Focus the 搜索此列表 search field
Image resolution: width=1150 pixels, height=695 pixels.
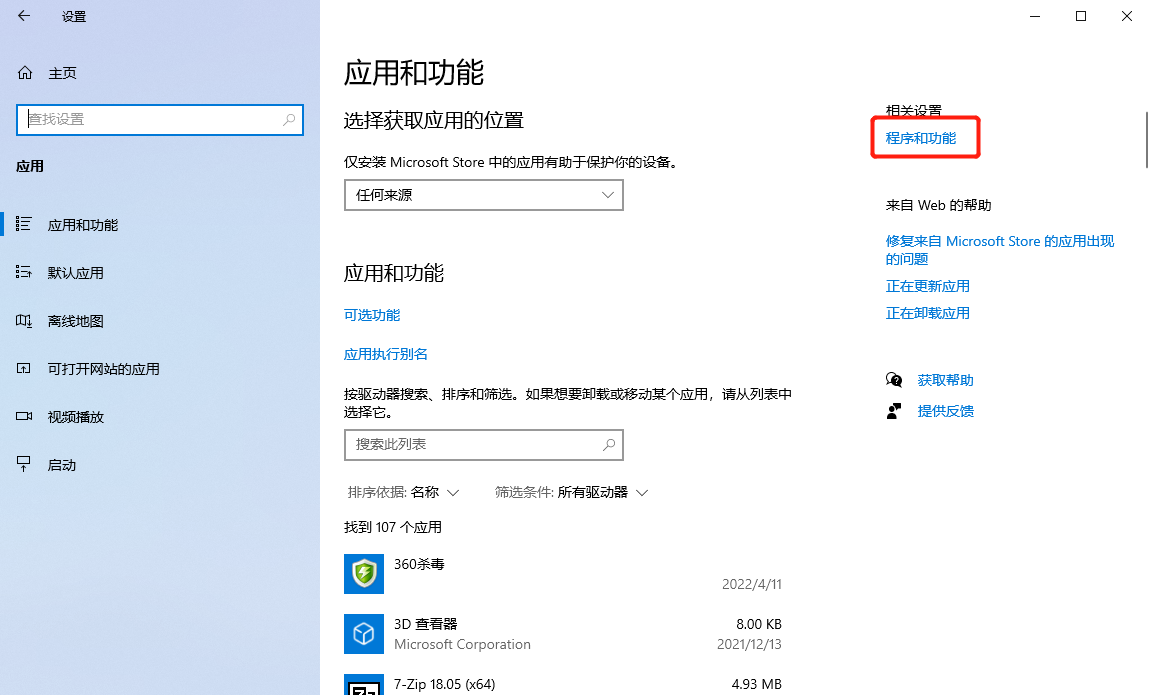[484, 445]
